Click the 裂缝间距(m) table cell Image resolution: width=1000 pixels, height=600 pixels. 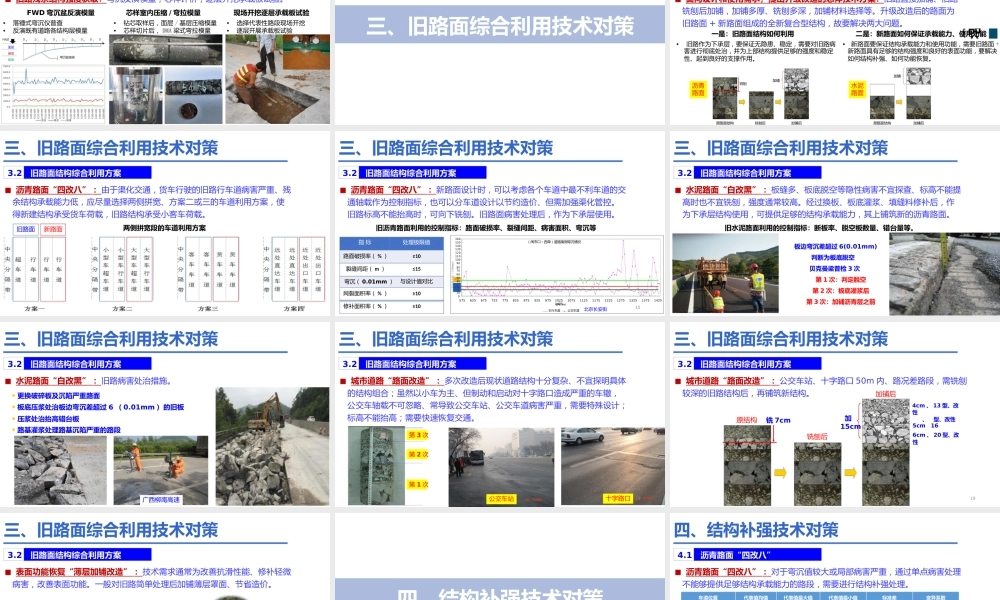(x=365, y=268)
